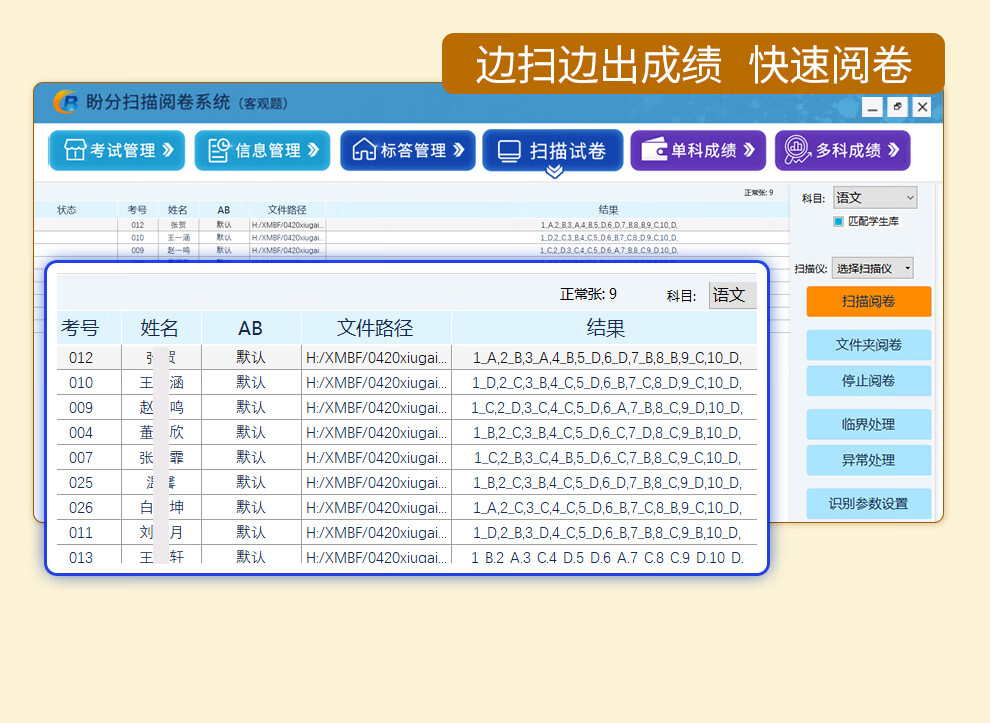990x723 pixels.
Task: Click the app logo in title bar
Action: coord(66,102)
